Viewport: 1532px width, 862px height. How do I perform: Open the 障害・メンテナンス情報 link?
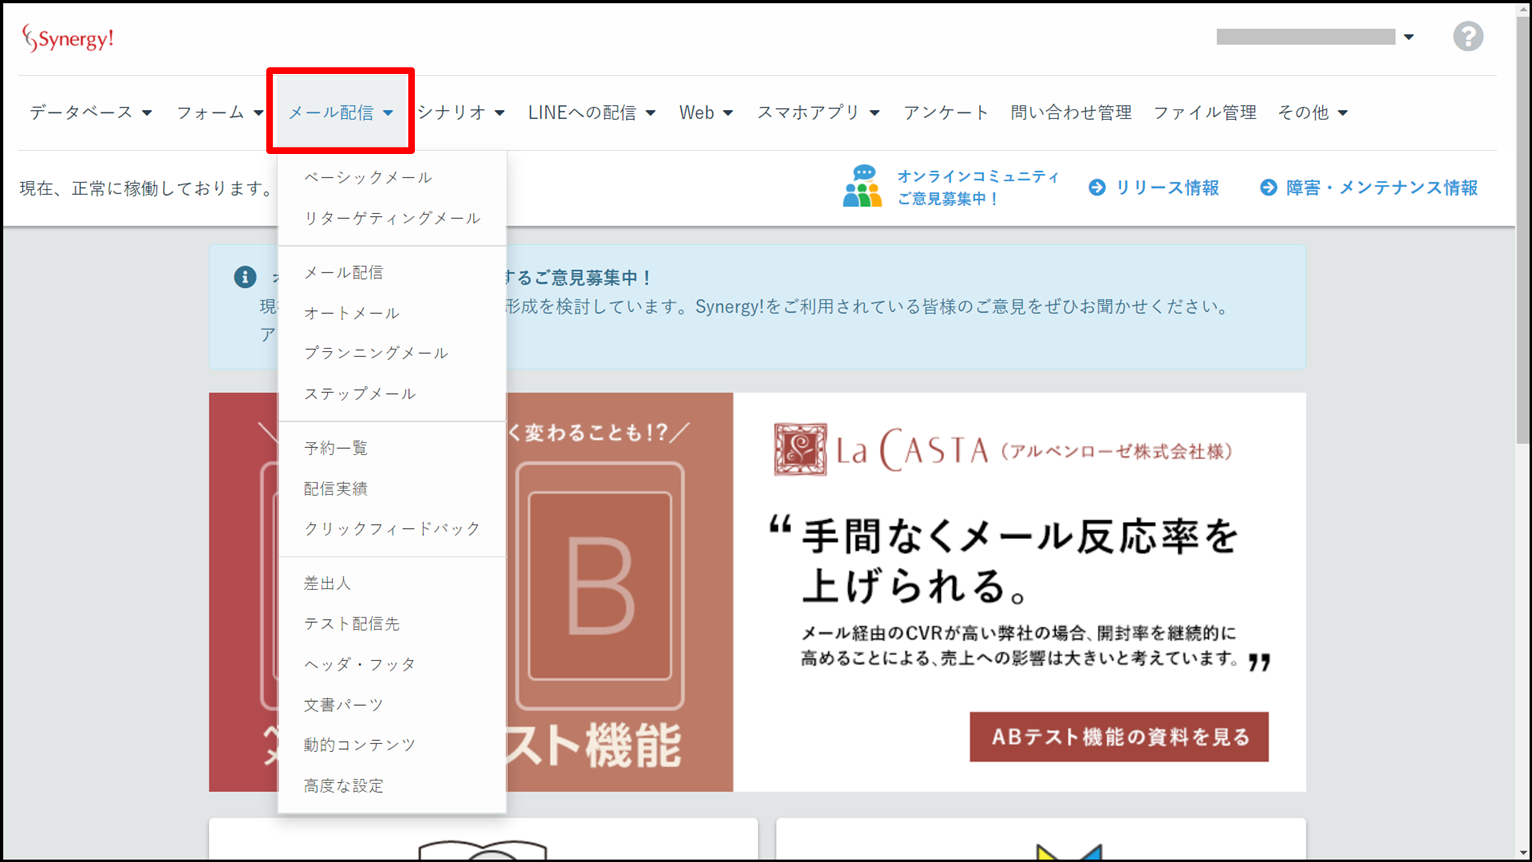[x=1382, y=188]
